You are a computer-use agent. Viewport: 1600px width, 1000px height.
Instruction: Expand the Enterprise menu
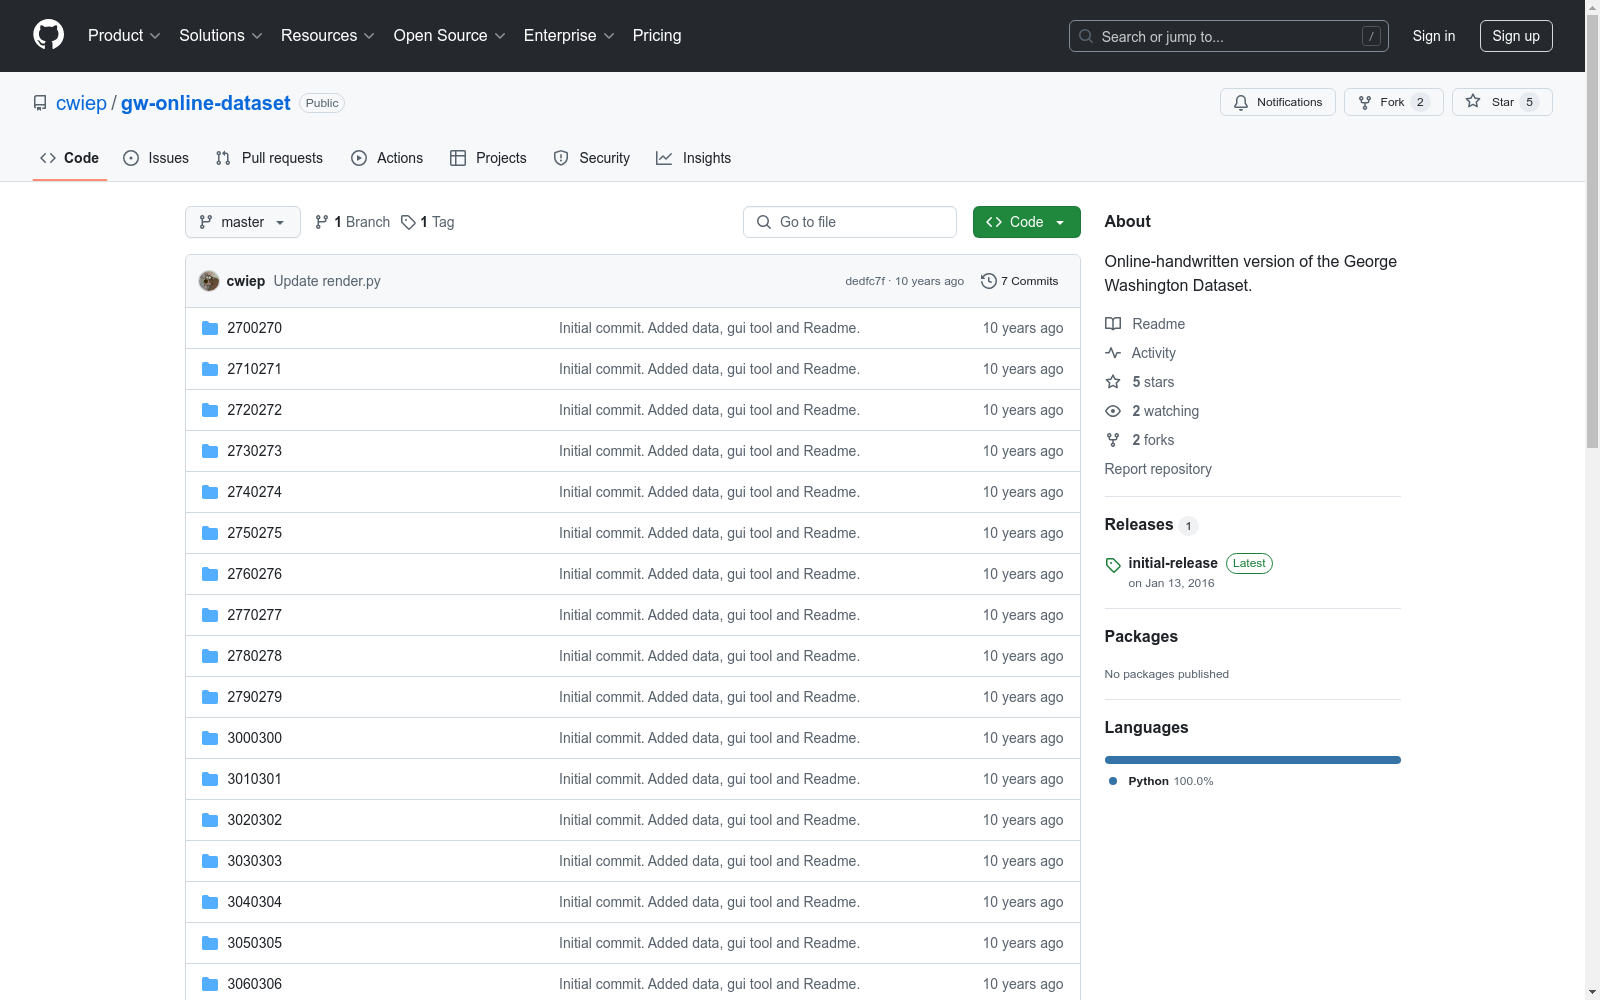pos(569,35)
